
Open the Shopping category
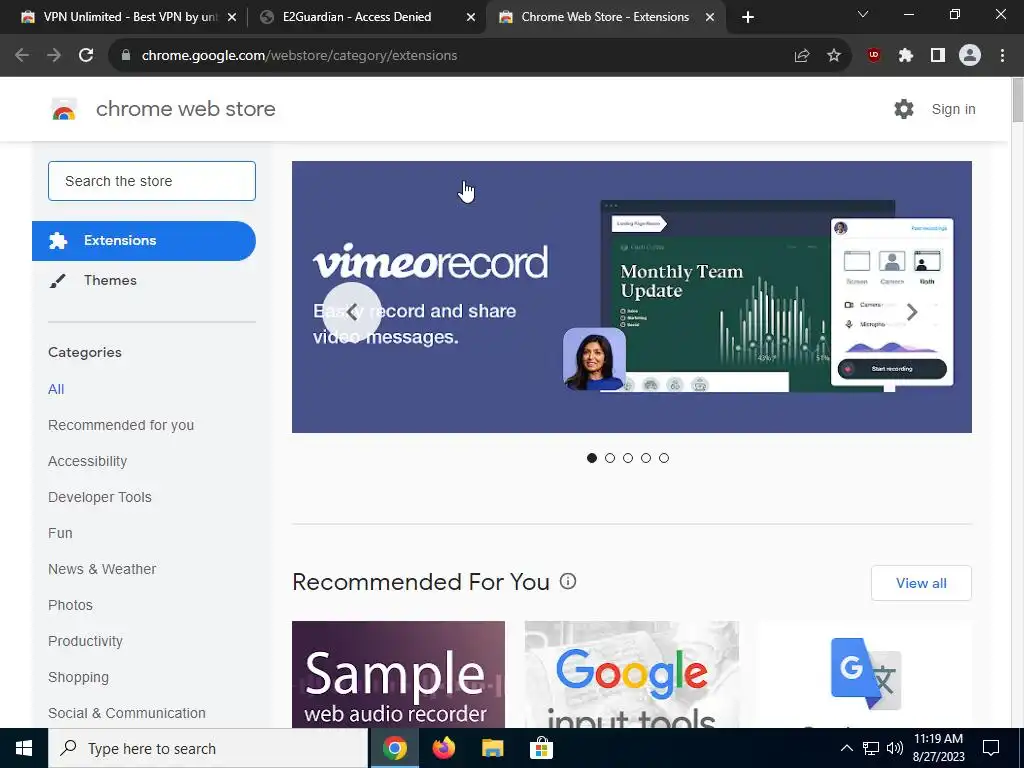(78, 677)
